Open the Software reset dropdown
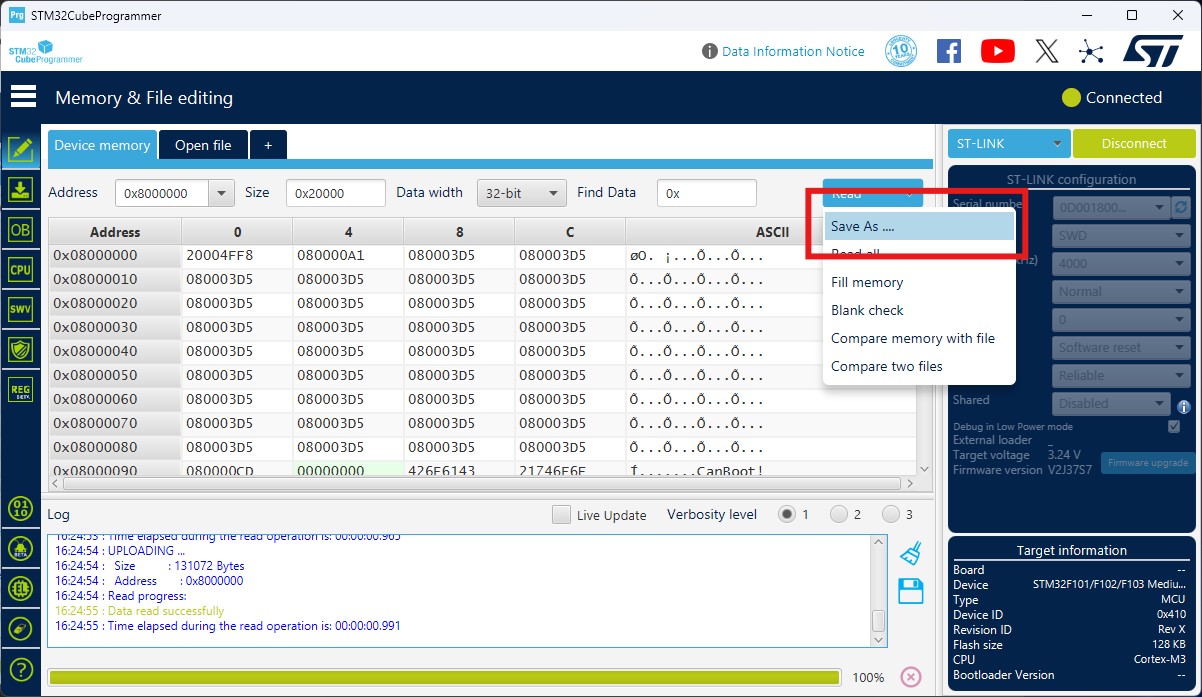Viewport: 1202px width, 697px height. click(1123, 348)
